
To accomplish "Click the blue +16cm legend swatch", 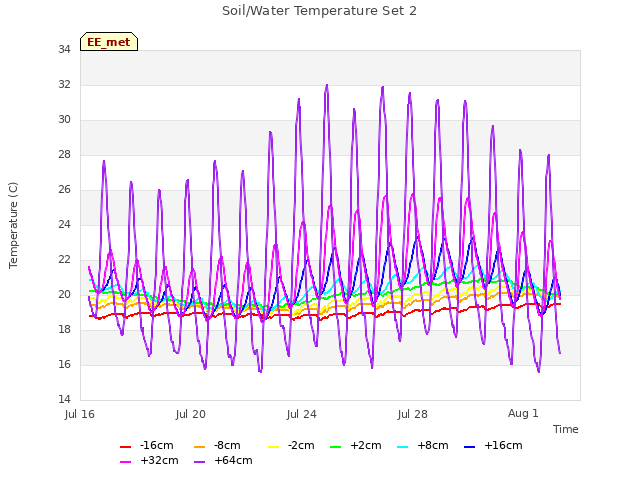I will 470,447.
